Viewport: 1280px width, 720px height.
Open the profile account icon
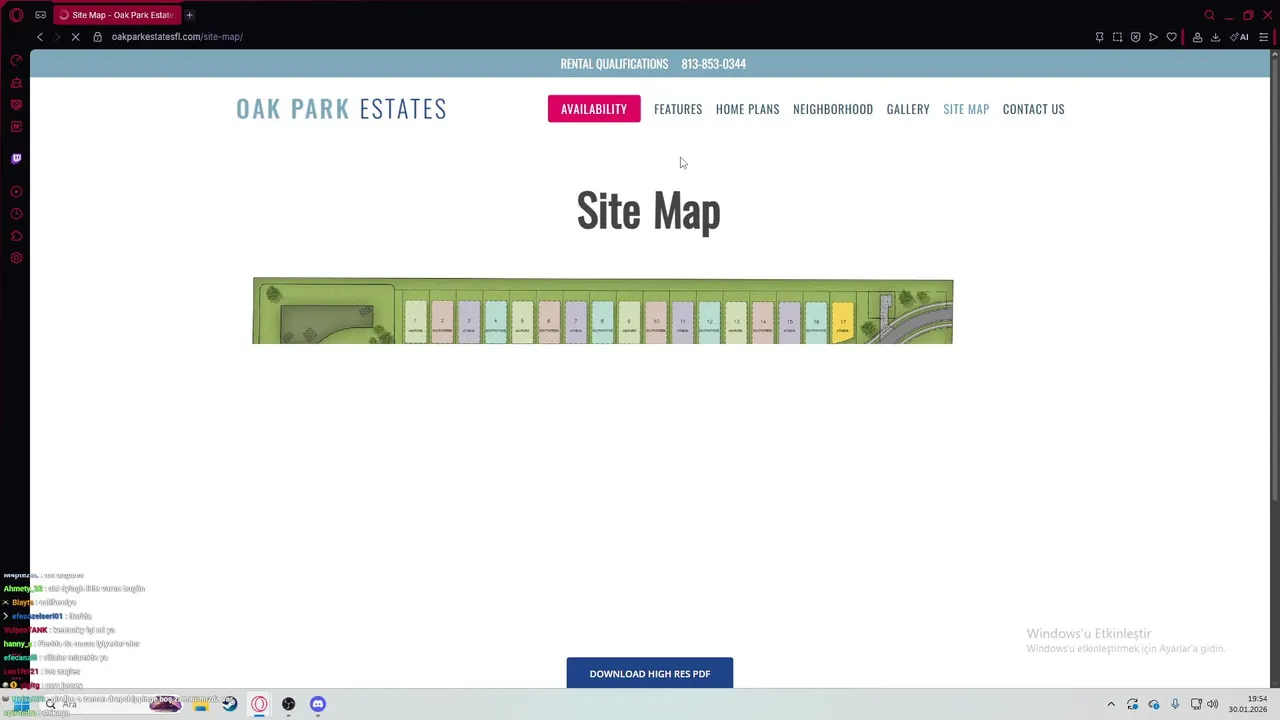coord(1197,37)
